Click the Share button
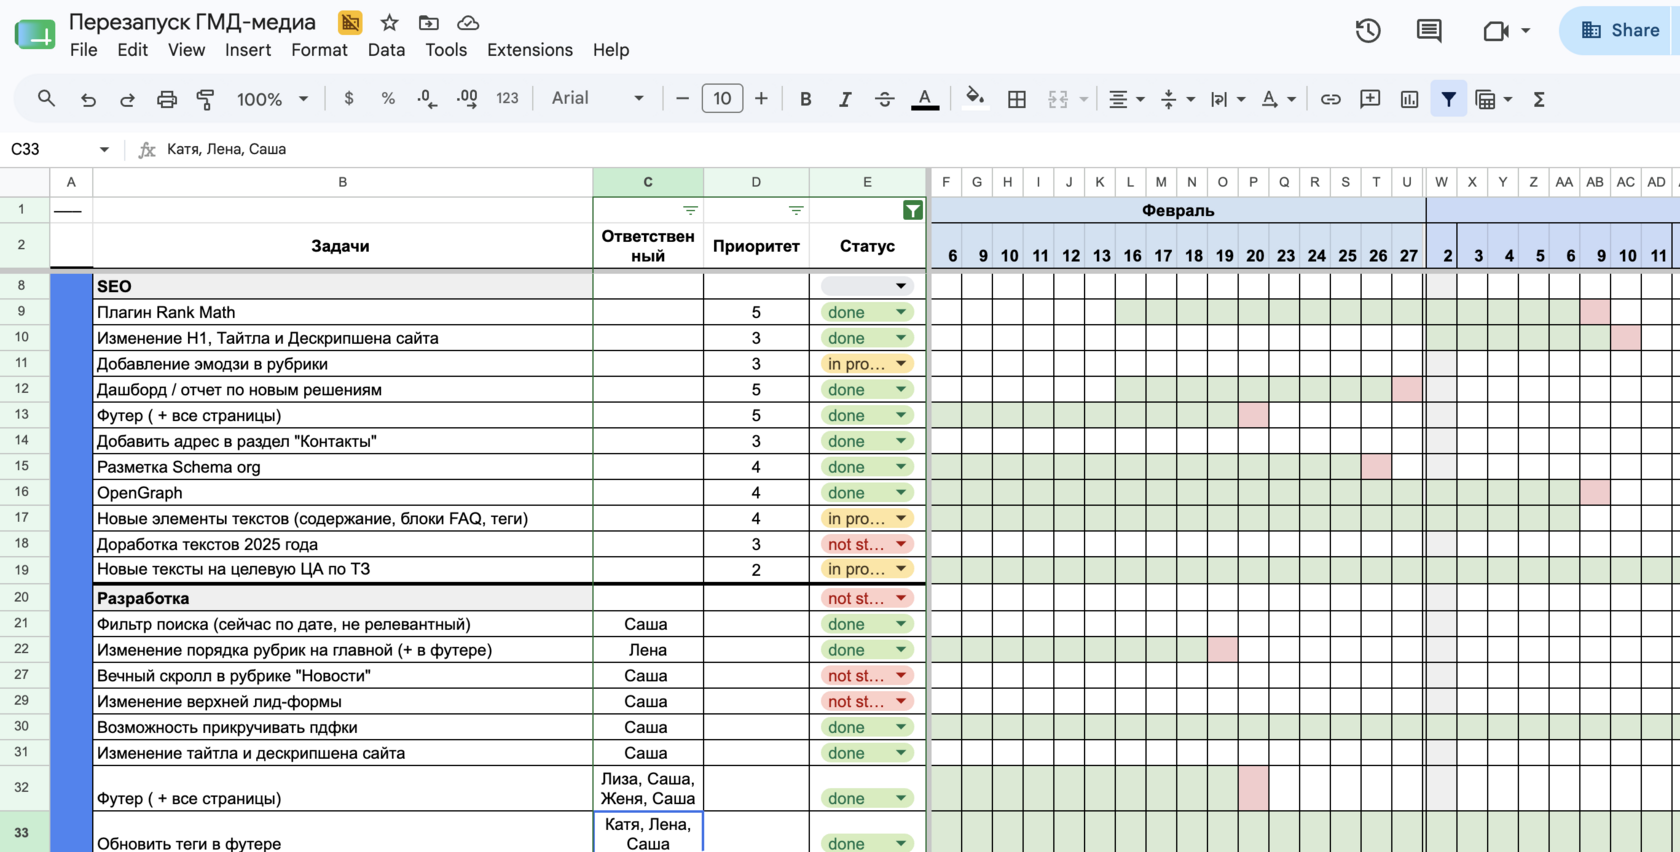1680x852 pixels. click(x=1620, y=31)
